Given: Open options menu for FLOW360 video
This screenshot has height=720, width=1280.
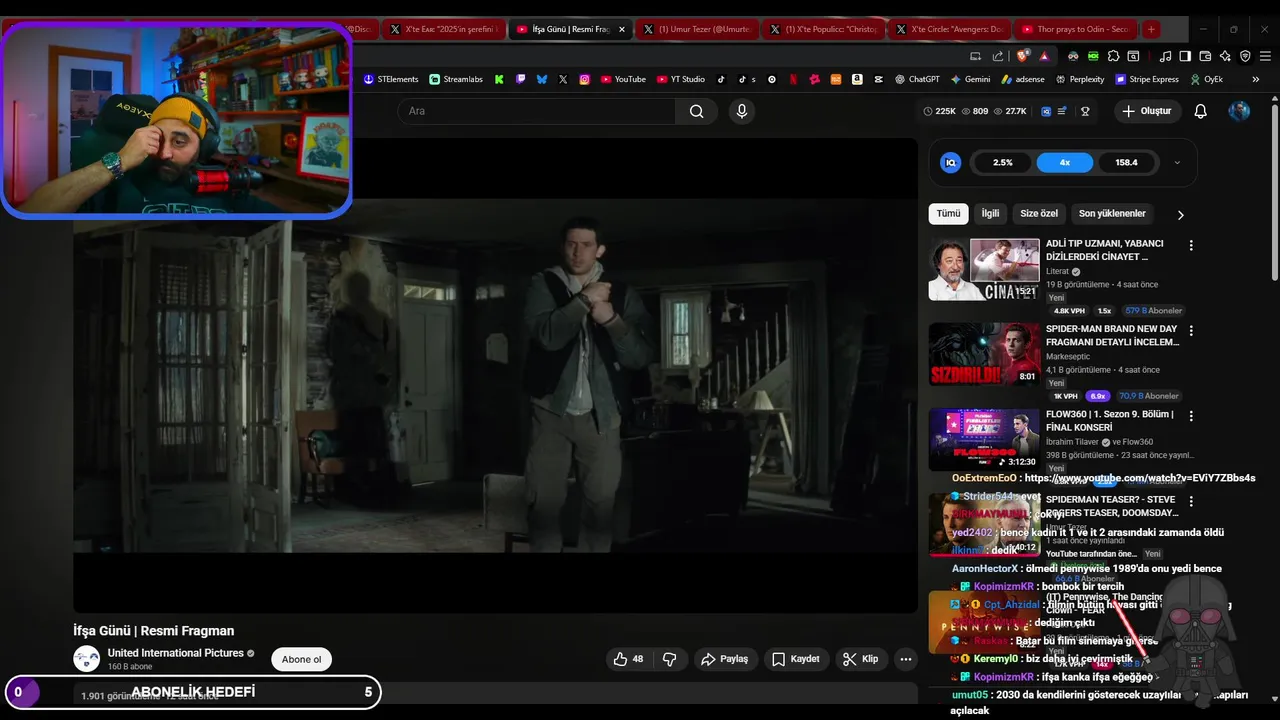Looking at the screenshot, I should click(1190, 415).
